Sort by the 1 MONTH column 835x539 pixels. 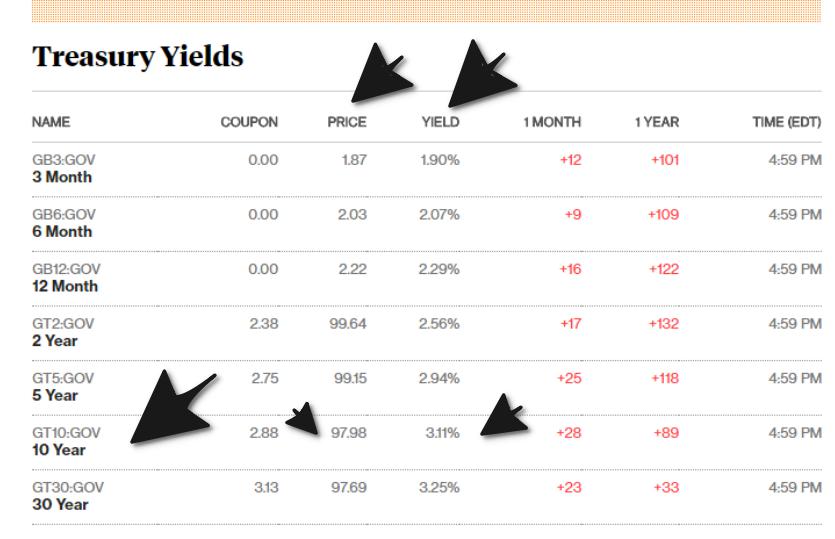(553, 122)
